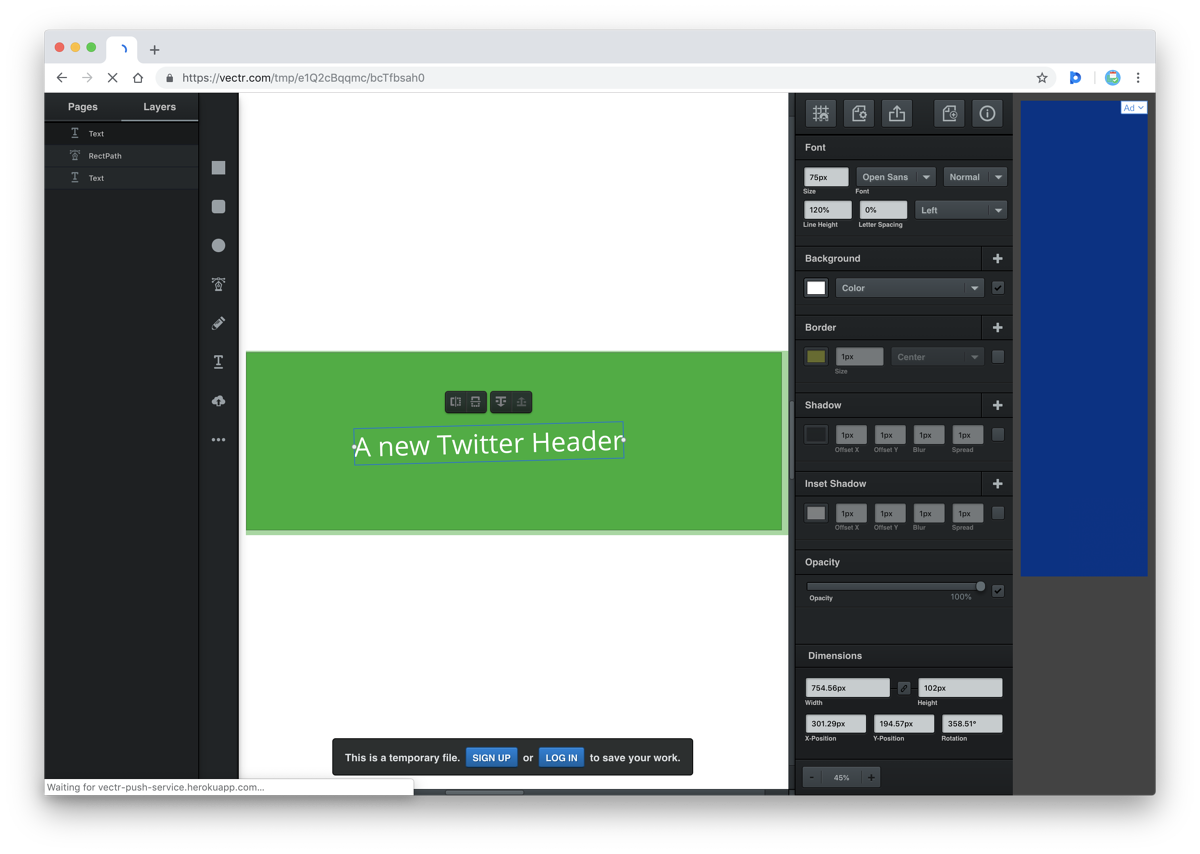Screen dimensions: 1200x854
Task: Open page settings icon
Action: point(859,113)
